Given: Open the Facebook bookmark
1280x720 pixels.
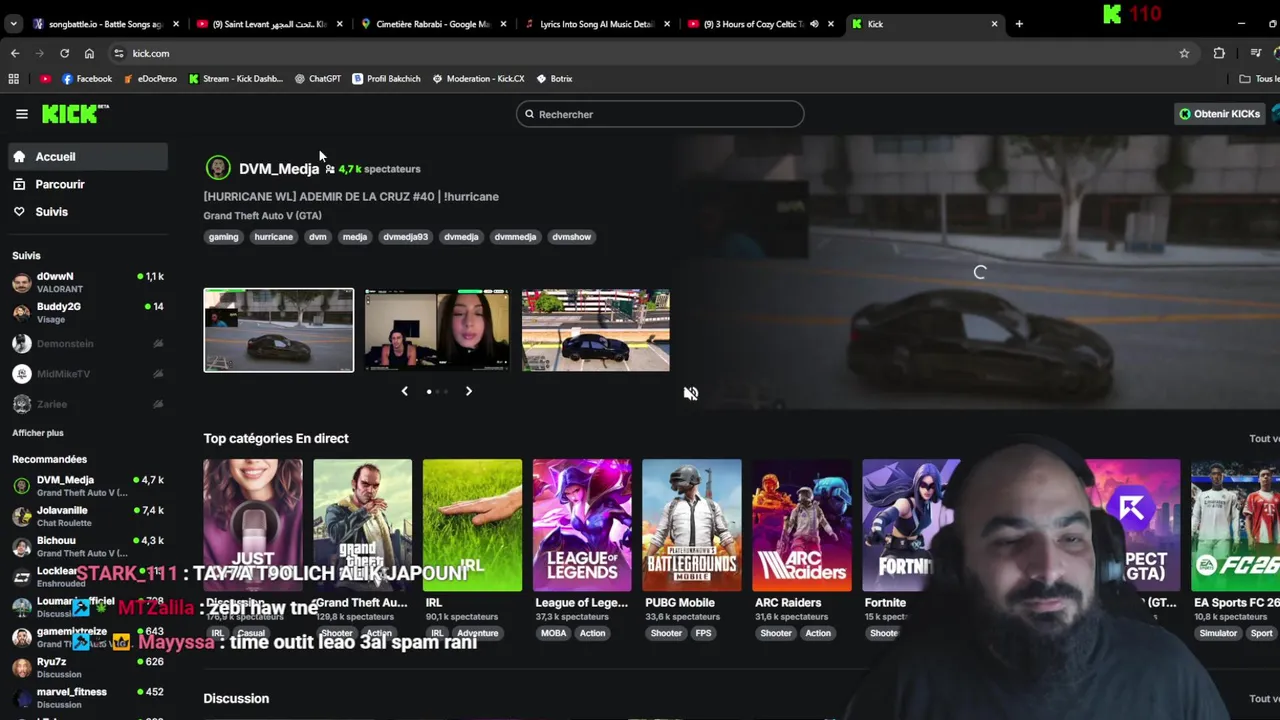Looking at the screenshot, I should click(x=87, y=78).
